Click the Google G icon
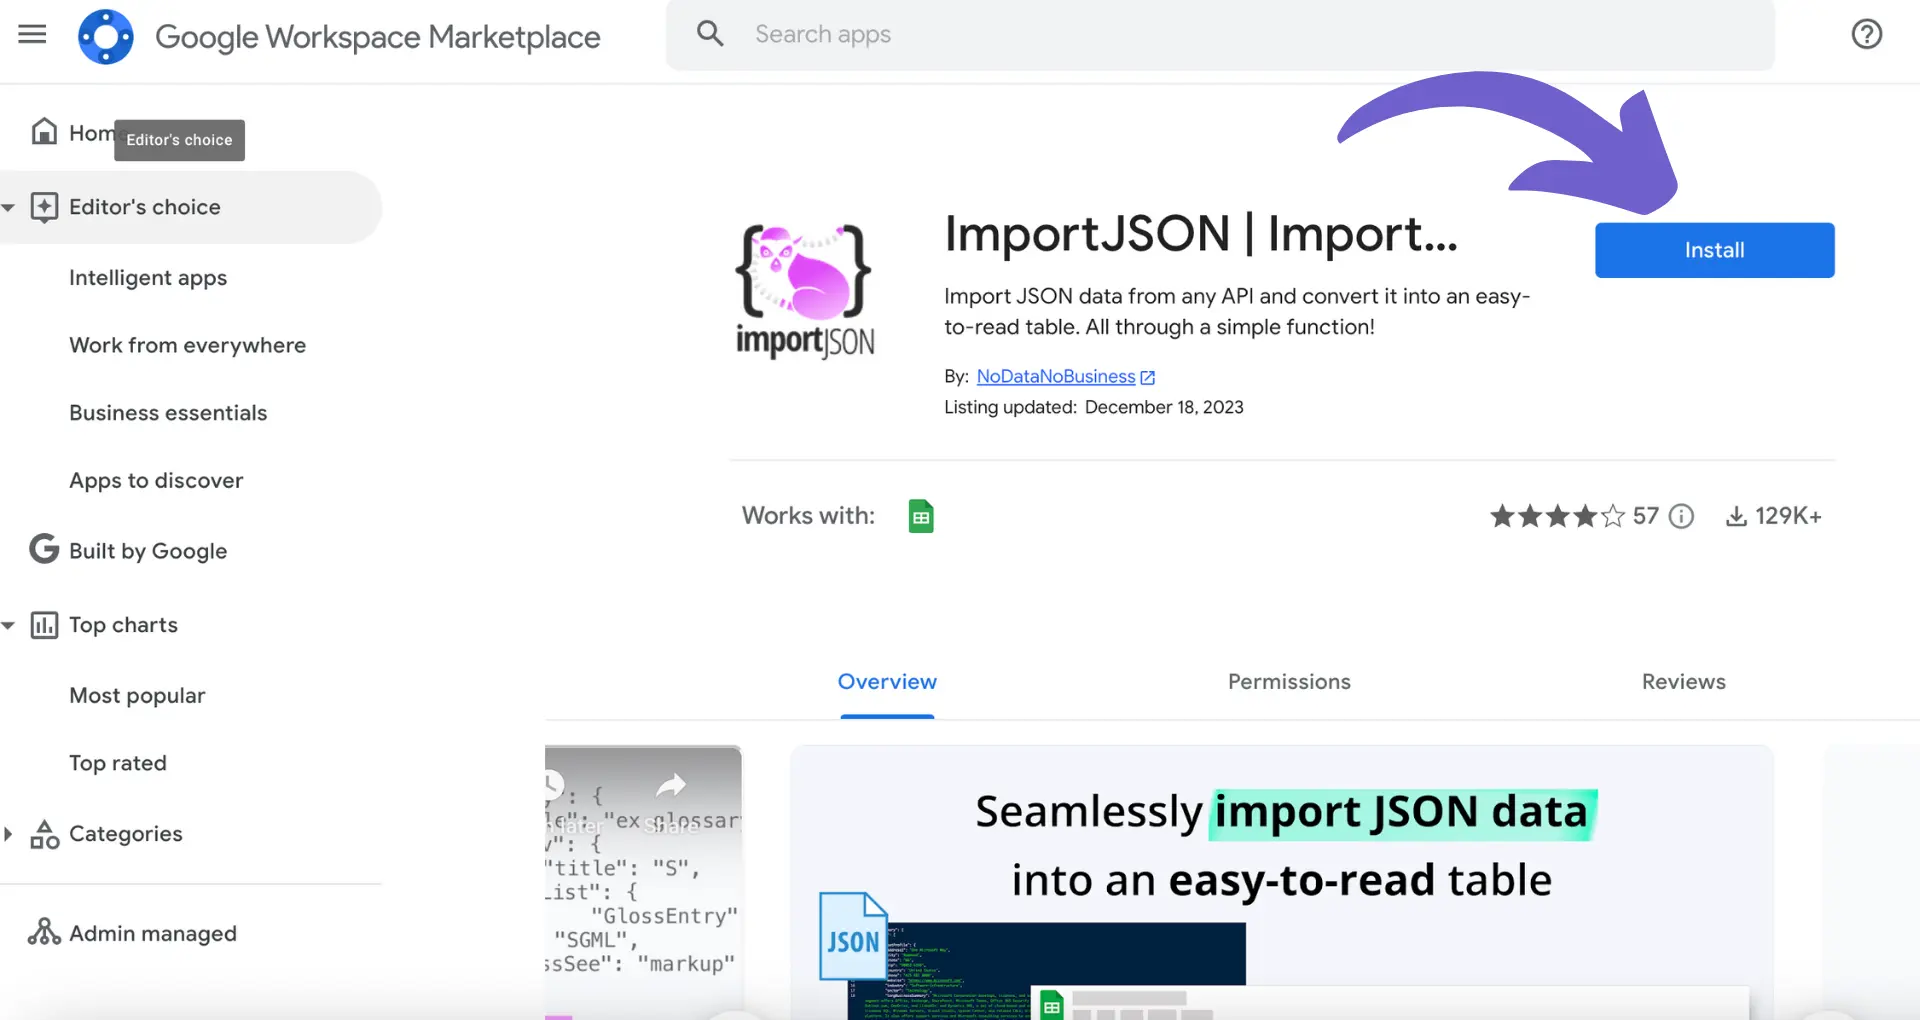This screenshot has height=1020, width=1920. [44, 549]
